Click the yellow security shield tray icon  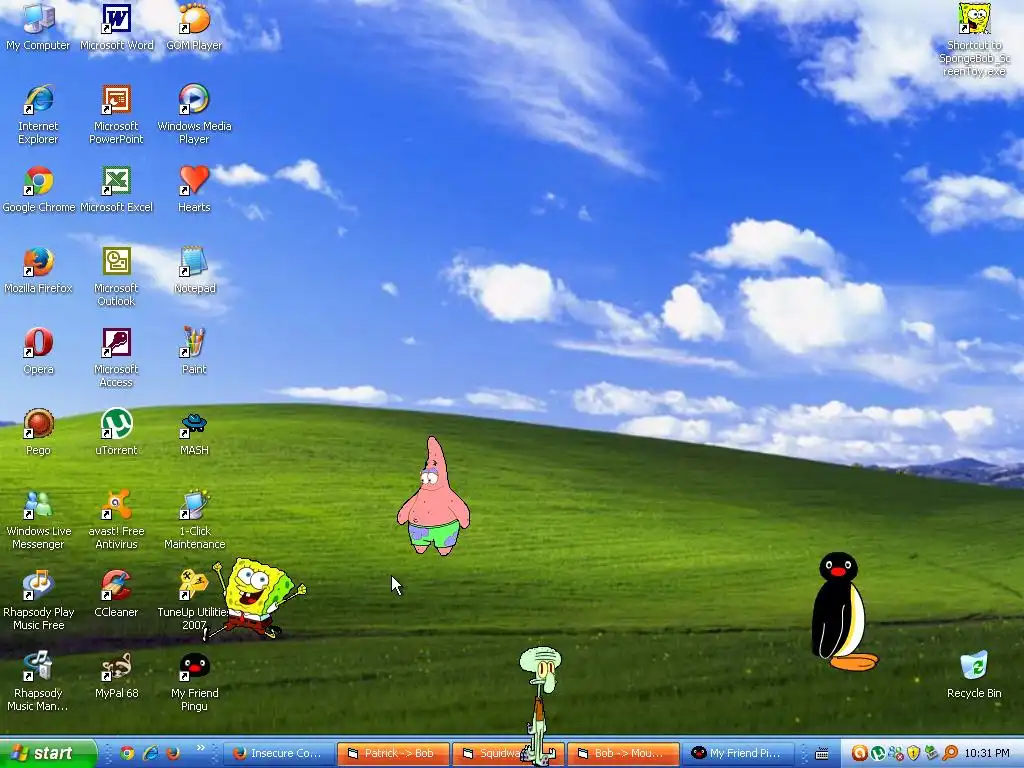[914, 753]
